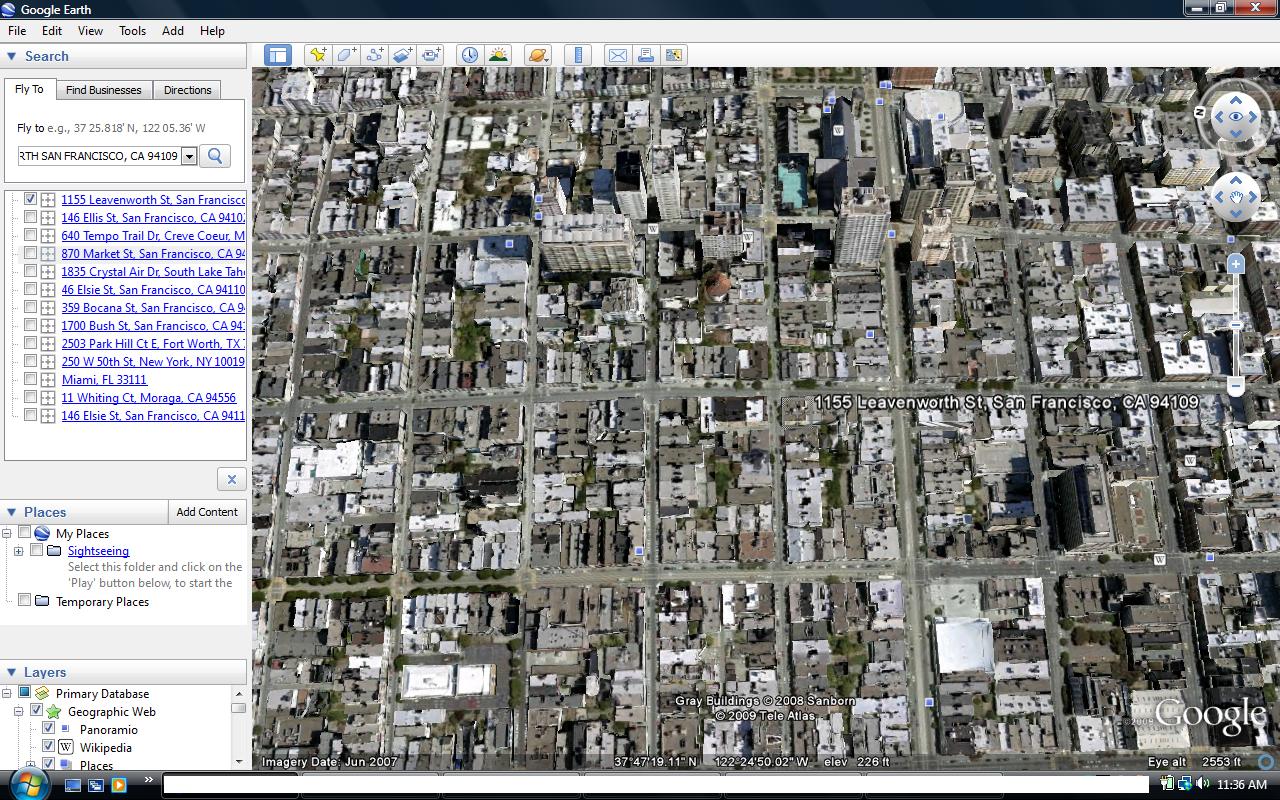Click the Look joystick eye icon

[x=1236, y=117]
